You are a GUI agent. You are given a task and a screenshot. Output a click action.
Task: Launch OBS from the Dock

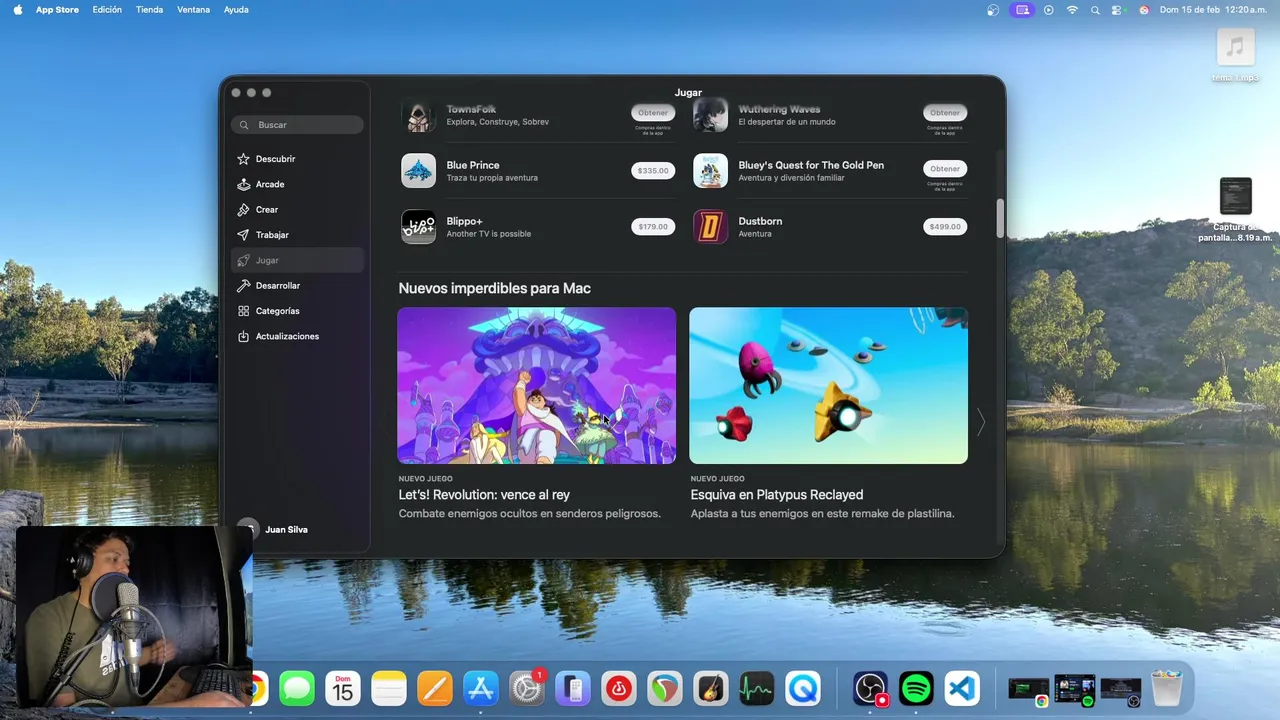click(870, 688)
